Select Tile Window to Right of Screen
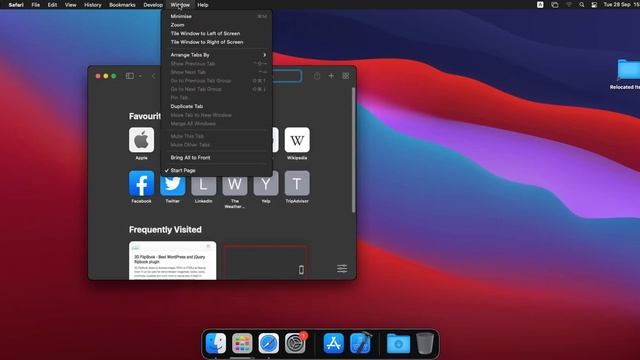Viewport: 640px width, 360px height. [x=216, y=42]
